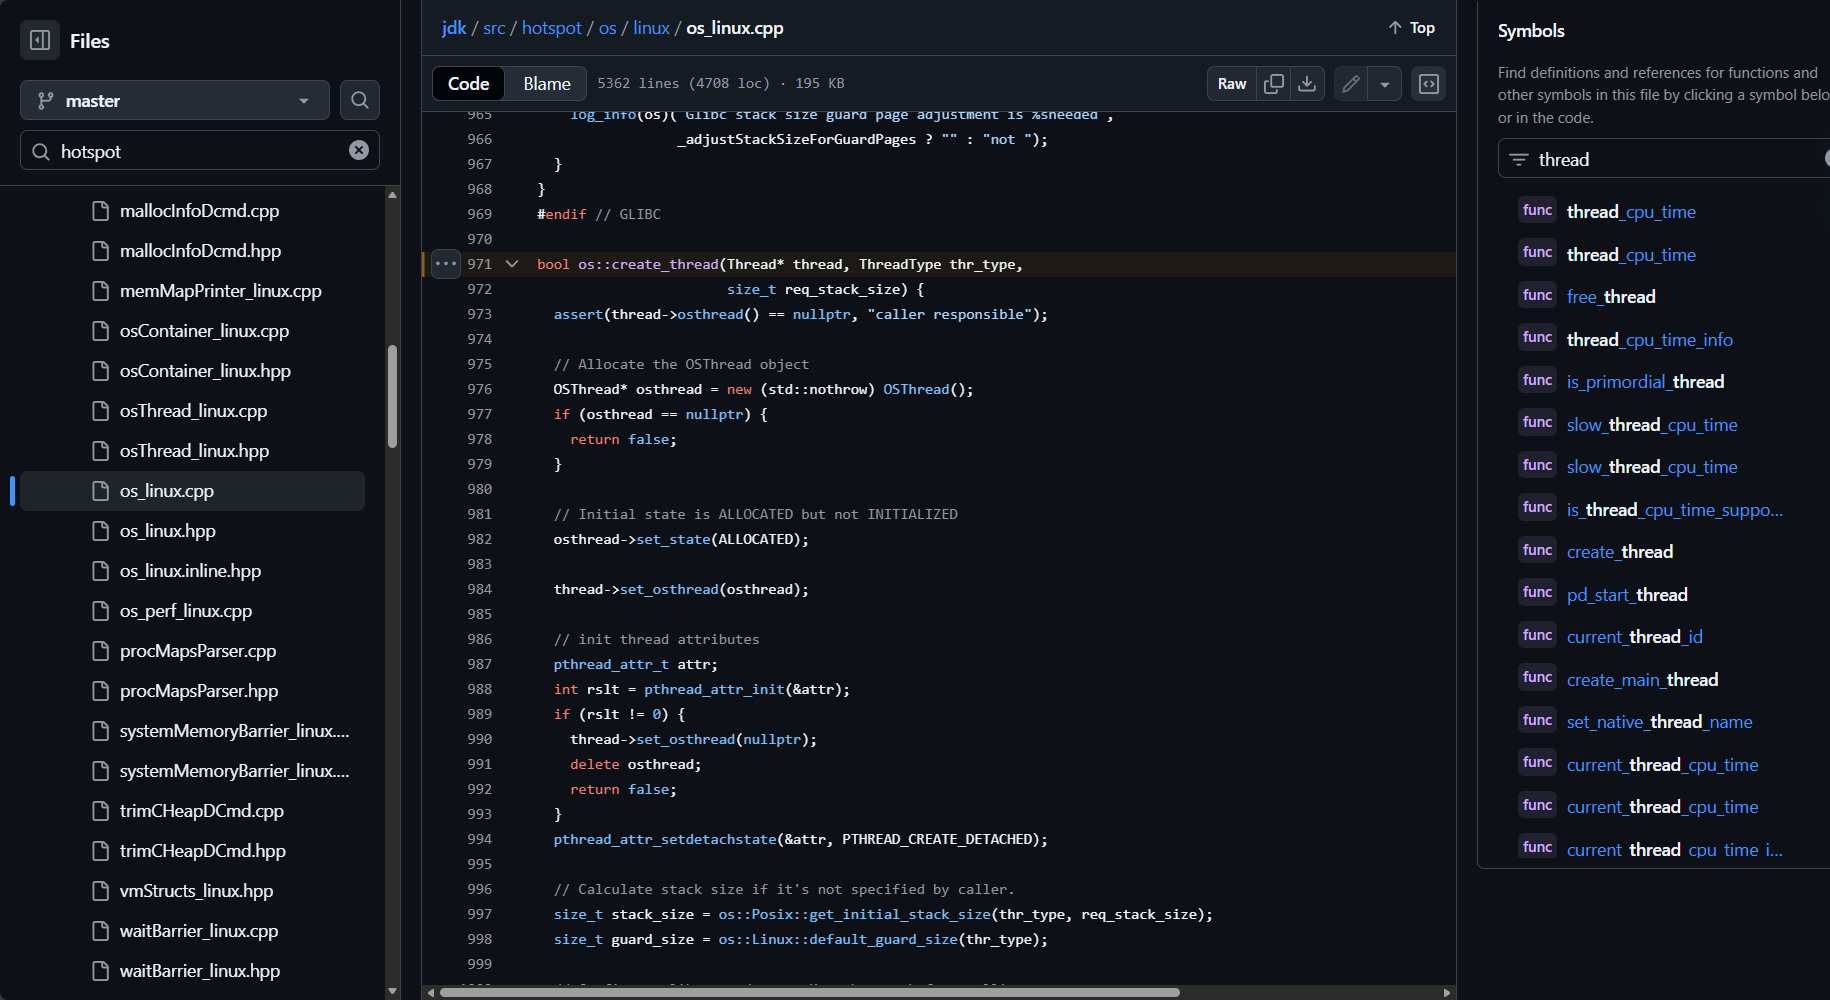Screen dimensions: 1830x1000
Task: Collapse the create_thread code block
Action: pos(512,264)
